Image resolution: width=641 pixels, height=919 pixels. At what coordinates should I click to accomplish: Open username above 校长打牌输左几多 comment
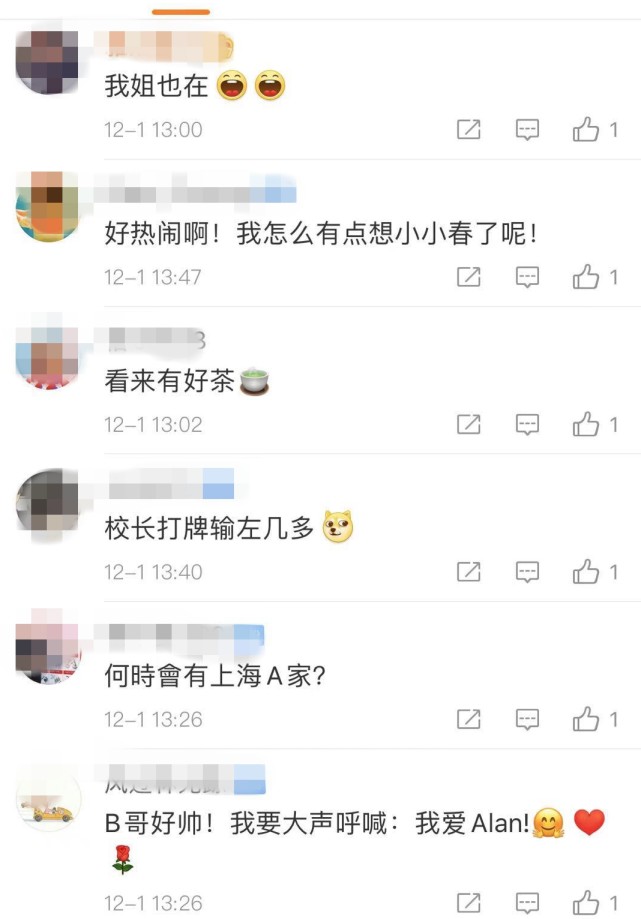click(x=172, y=484)
